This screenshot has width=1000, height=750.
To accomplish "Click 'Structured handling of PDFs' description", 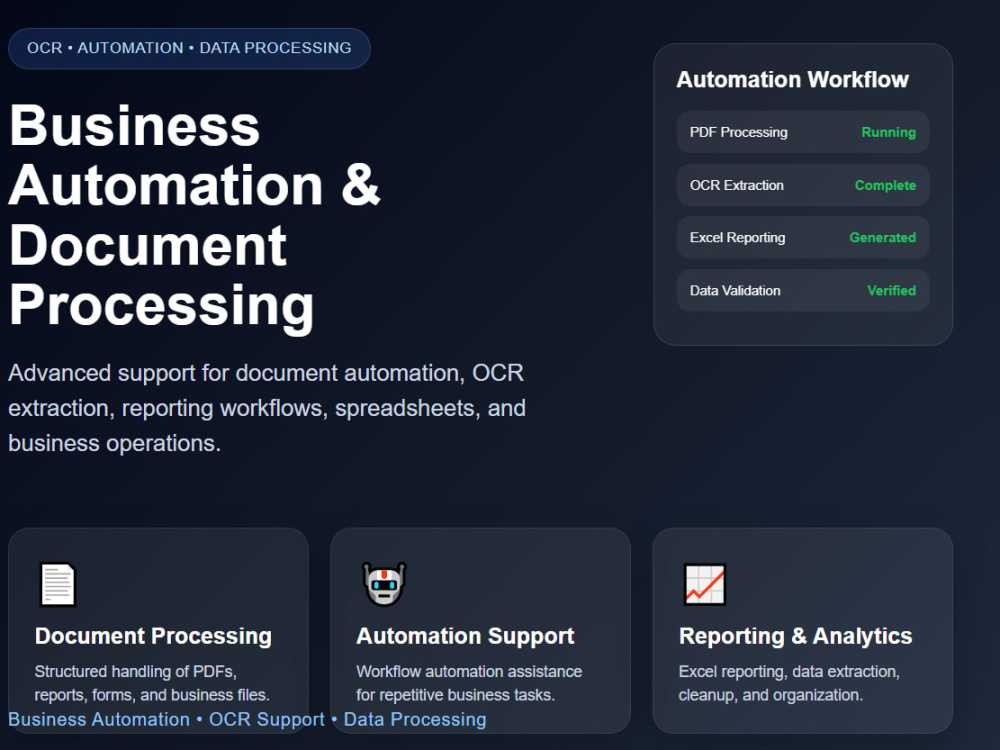I will (152, 683).
